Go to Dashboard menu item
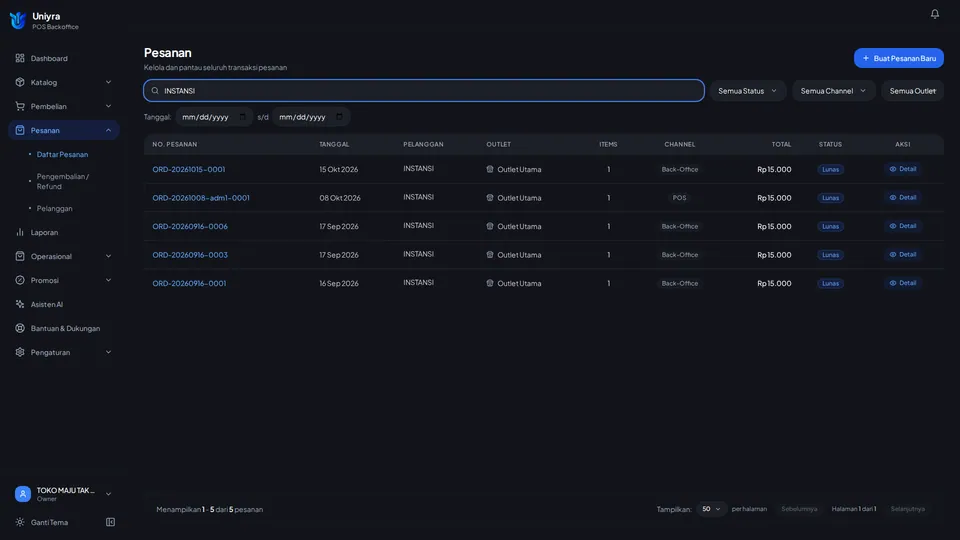The width and height of the screenshot is (960, 540). [x=64, y=58]
